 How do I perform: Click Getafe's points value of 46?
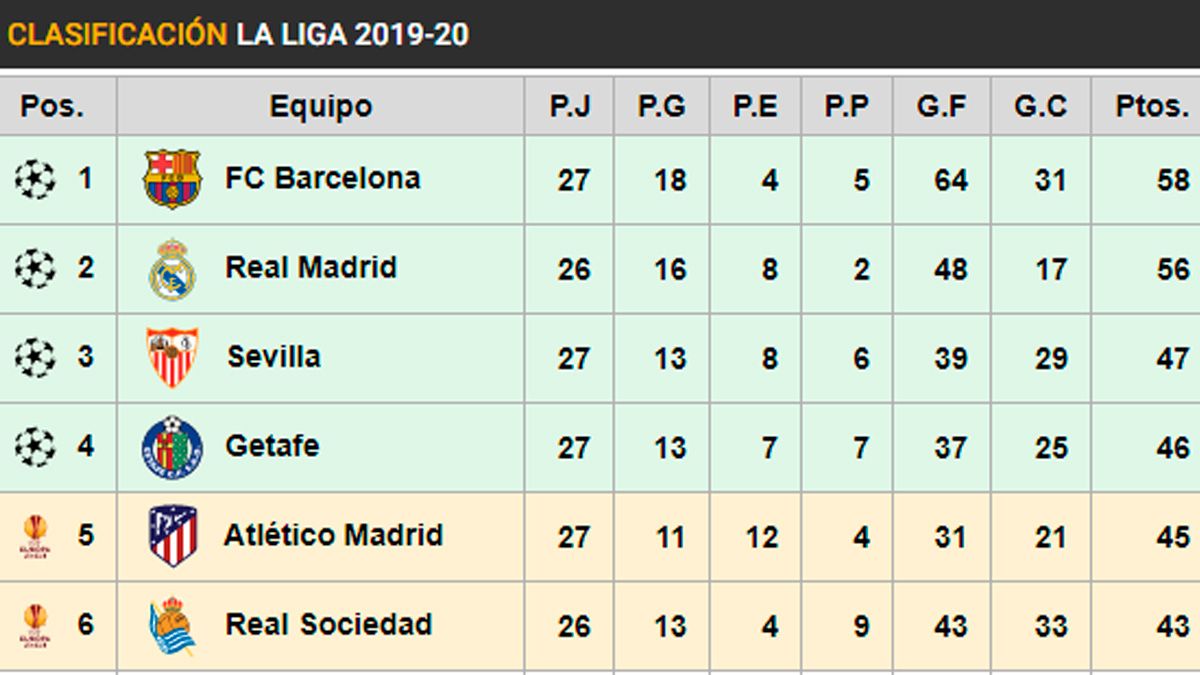point(1172,447)
